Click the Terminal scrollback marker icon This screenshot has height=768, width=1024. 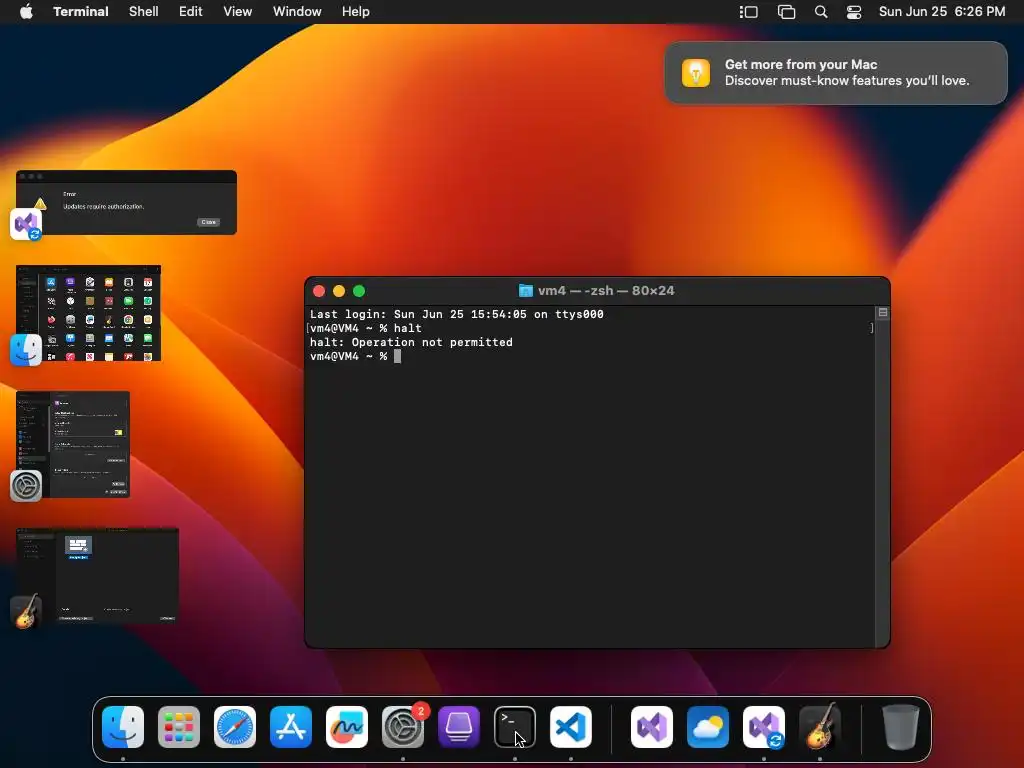(882, 313)
